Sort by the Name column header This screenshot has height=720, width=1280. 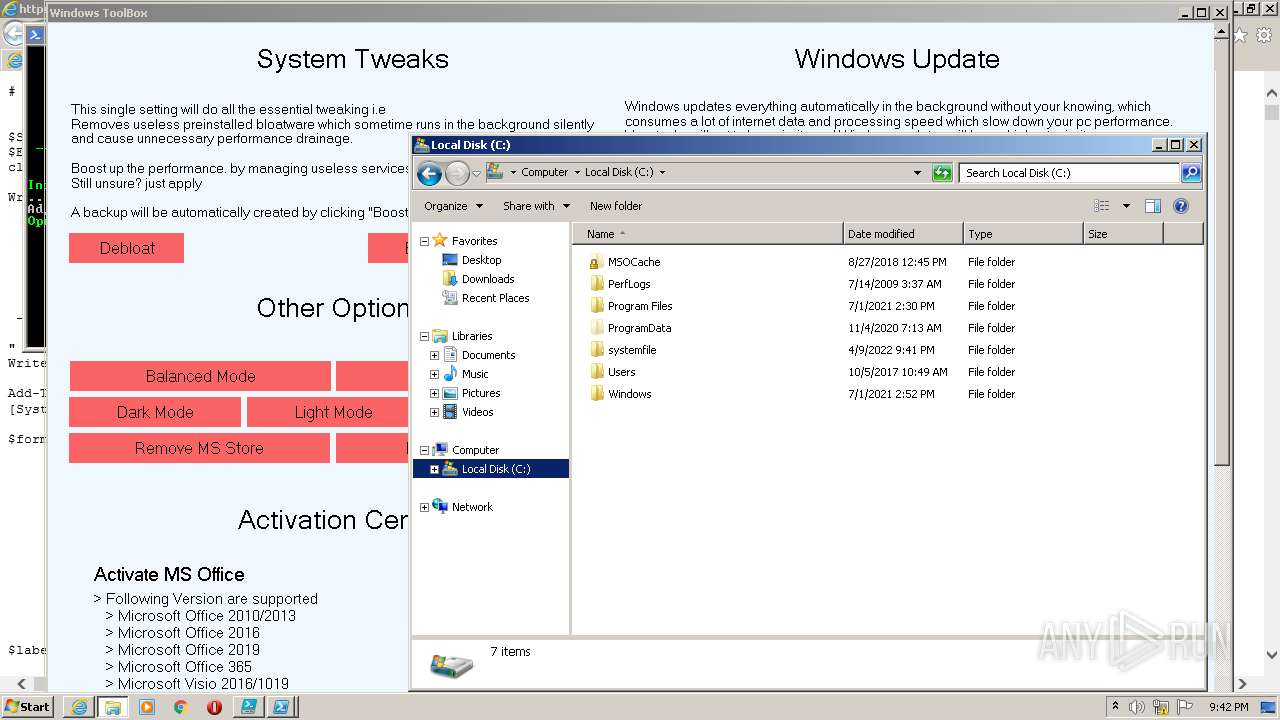coord(708,234)
